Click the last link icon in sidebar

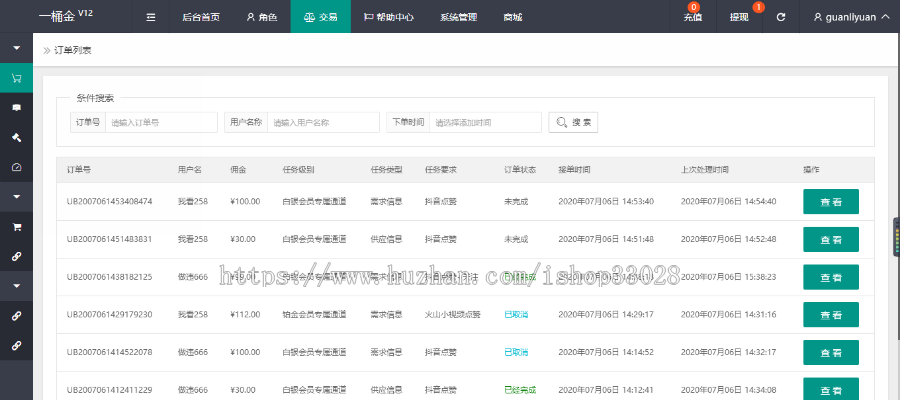(16, 345)
